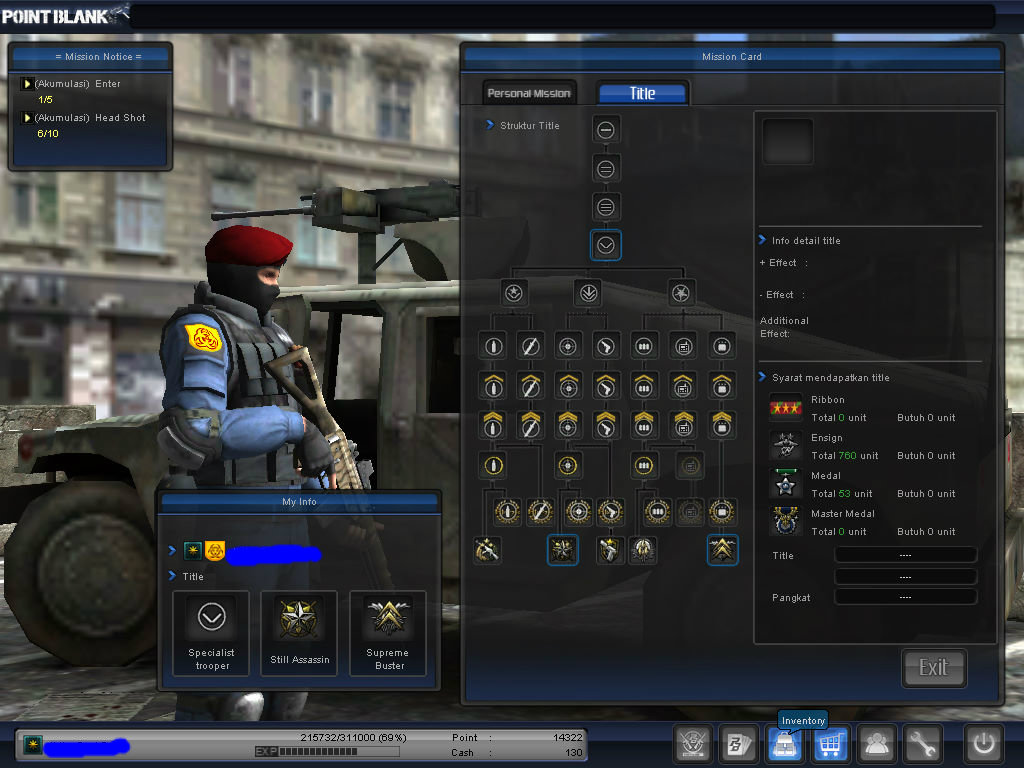Select the double down-chevron branch node
Viewport: 1024px width, 768px height.
tap(588, 293)
